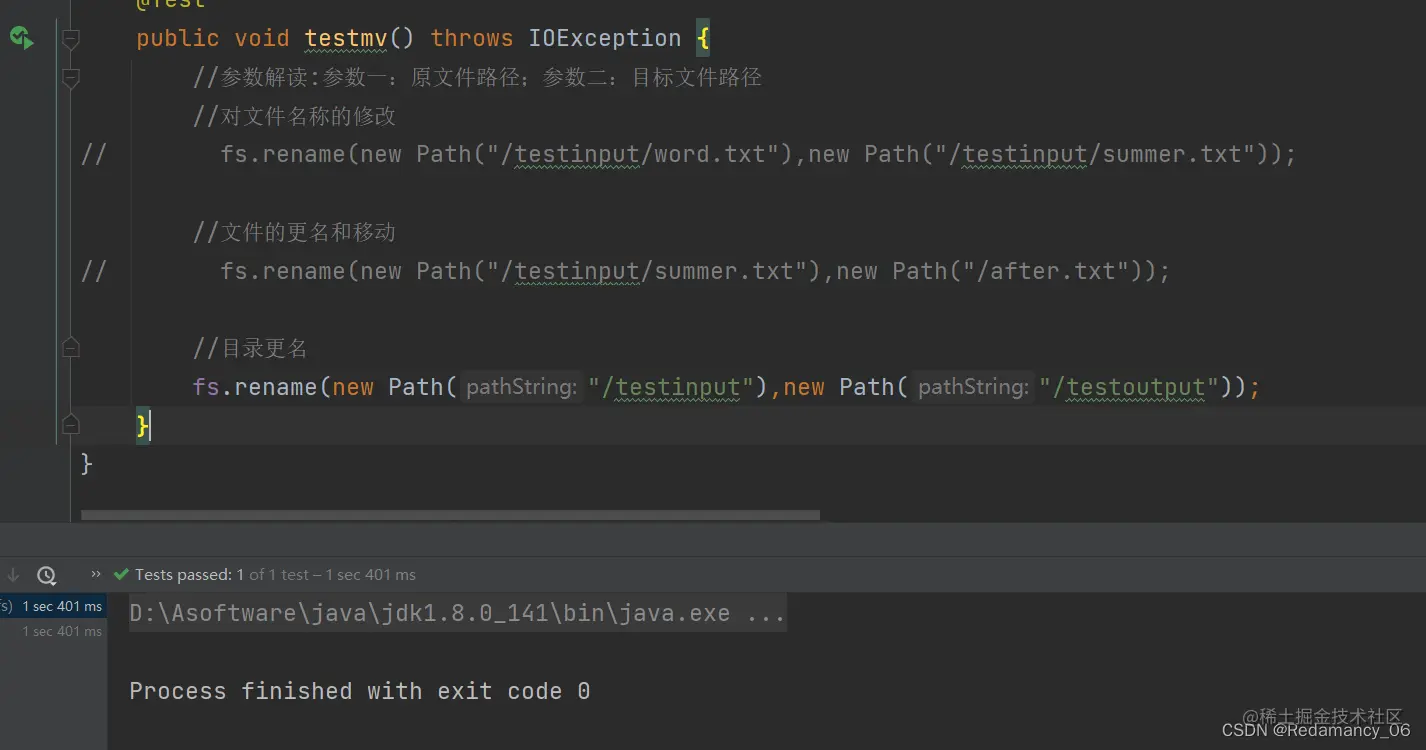Click the IOException type in signature
Screen dimensions: 1426x750
pyautogui.click(x=604, y=38)
